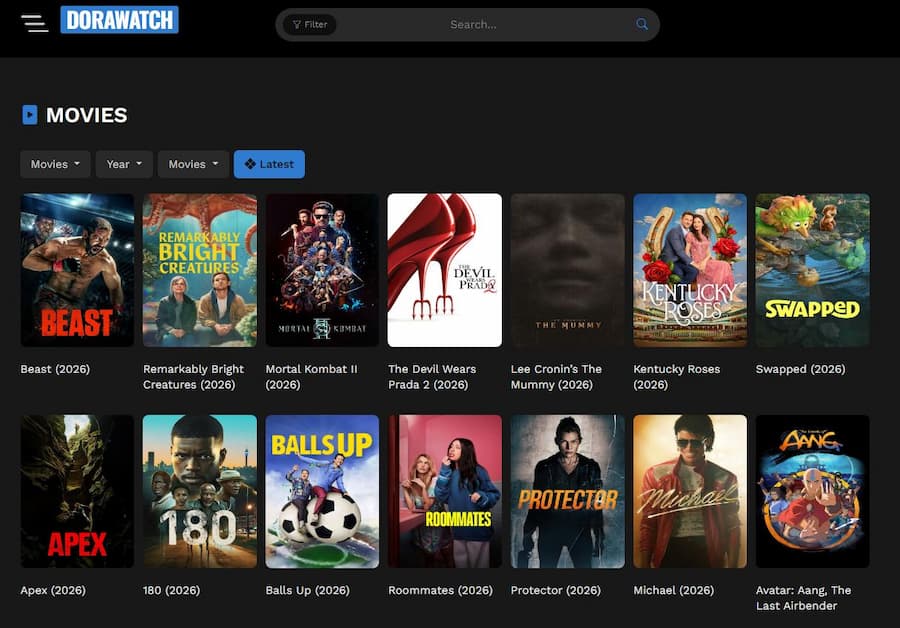900x628 pixels.
Task: Open The Mummy poster thumbnail
Action: (x=568, y=270)
